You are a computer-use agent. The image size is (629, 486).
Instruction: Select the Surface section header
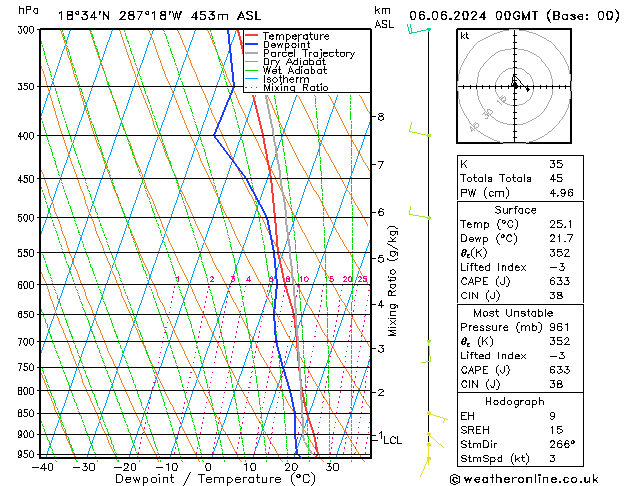pyautogui.click(x=516, y=210)
